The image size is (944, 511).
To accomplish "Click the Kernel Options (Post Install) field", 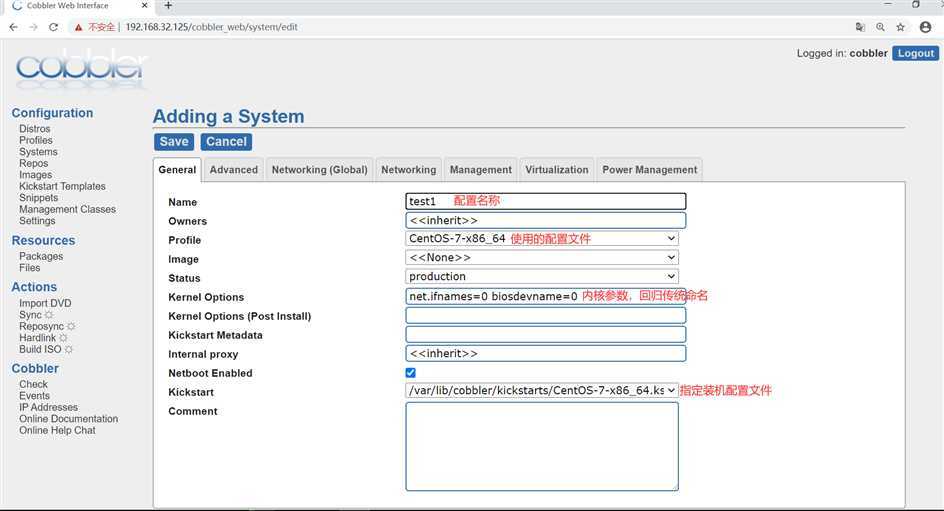I will 545,315.
